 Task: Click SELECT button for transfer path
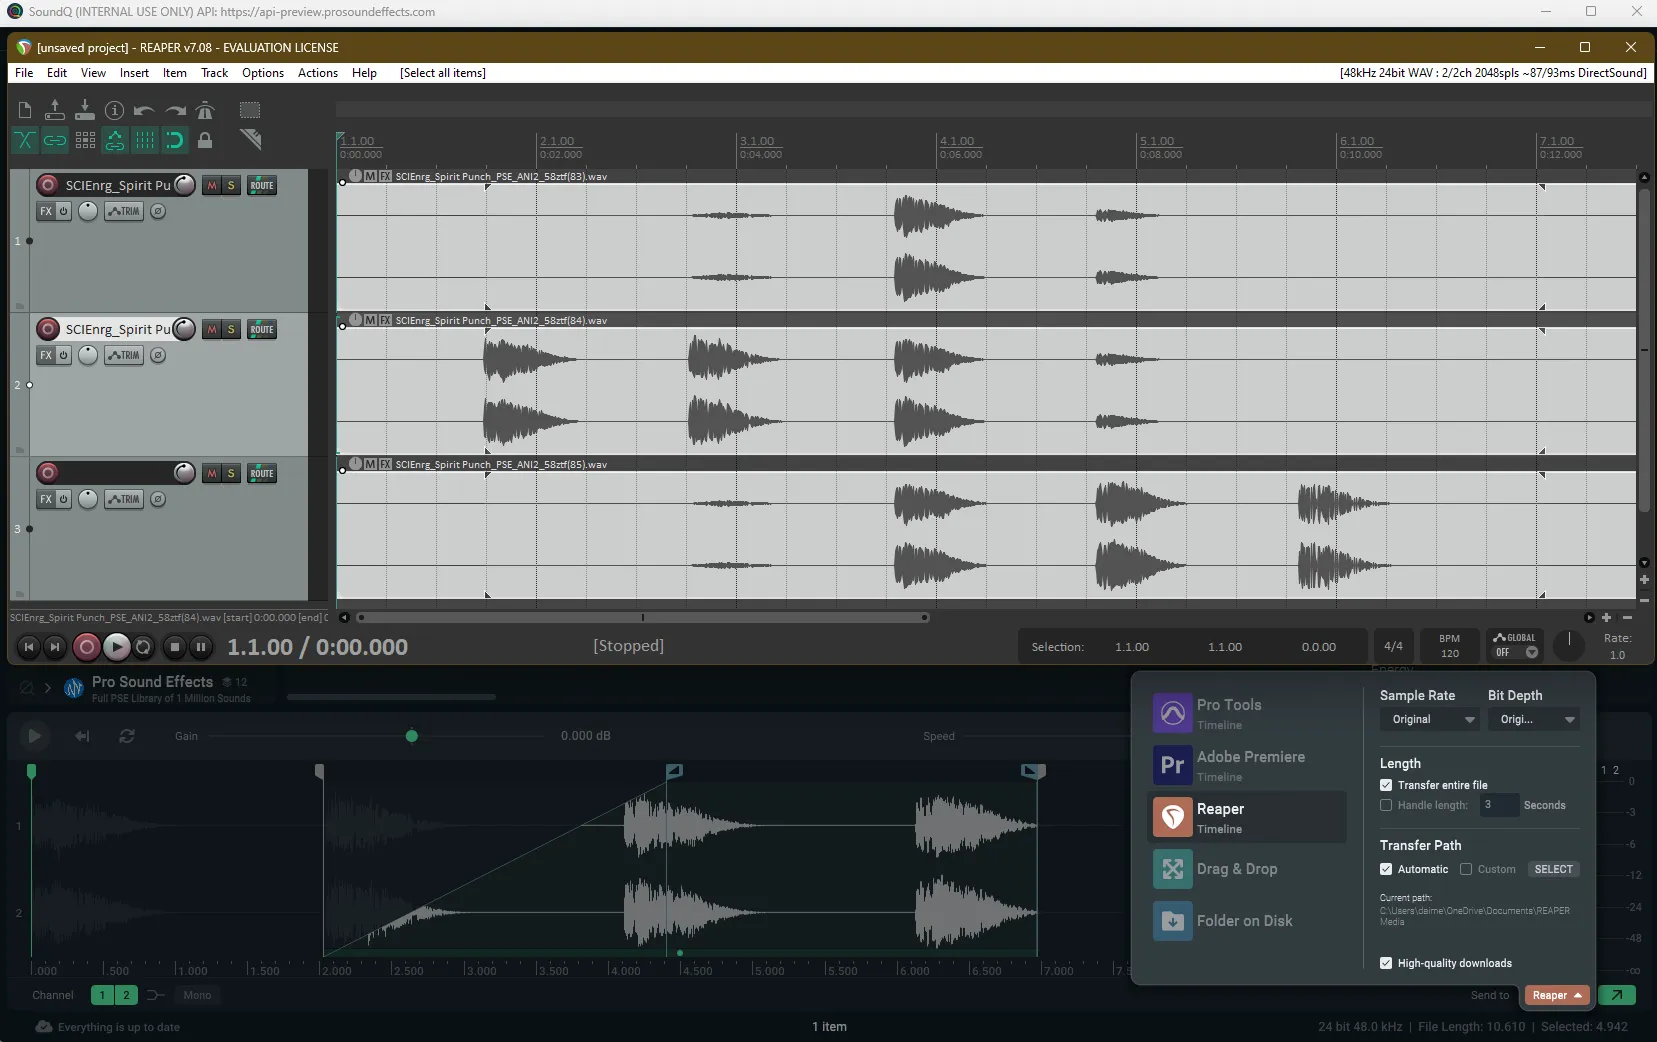point(1553,869)
